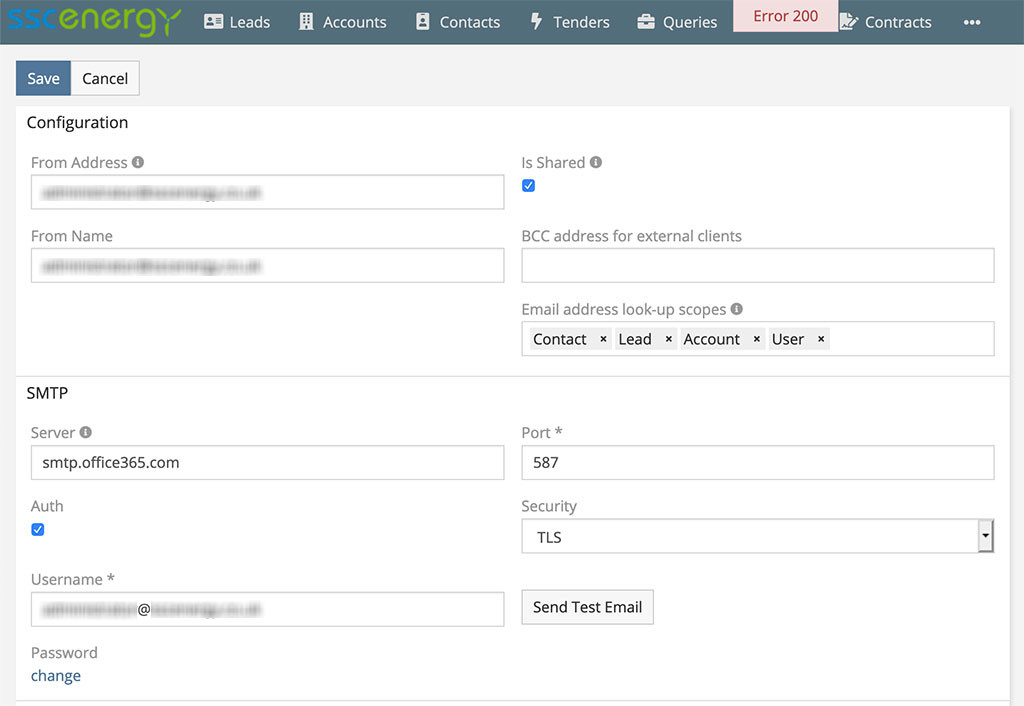Click info icon next to Server label
The image size is (1024, 706).
85,432
